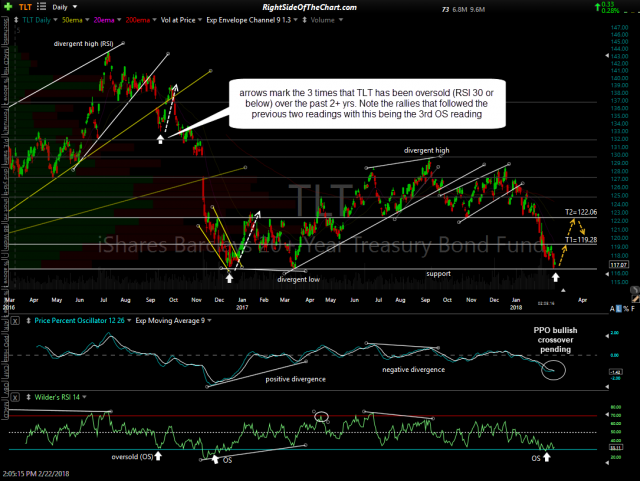640x481 pixels.
Task: Open the 20ema dropdown arrow
Action: click(x=119, y=20)
